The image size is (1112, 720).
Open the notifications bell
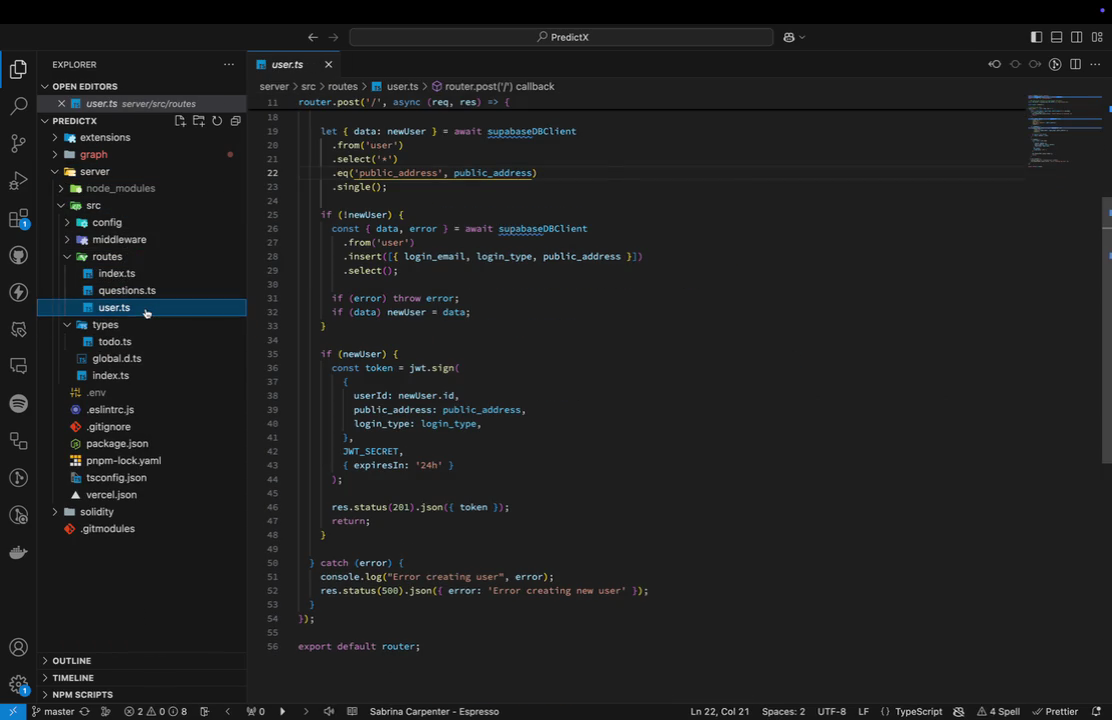[x=1096, y=711]
